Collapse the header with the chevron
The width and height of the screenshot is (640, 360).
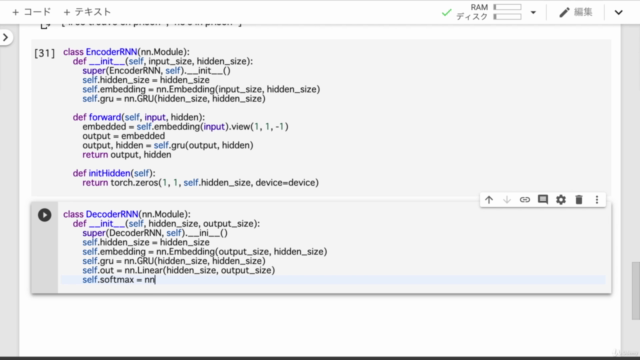pyautogui.click(x=619, y=12)
